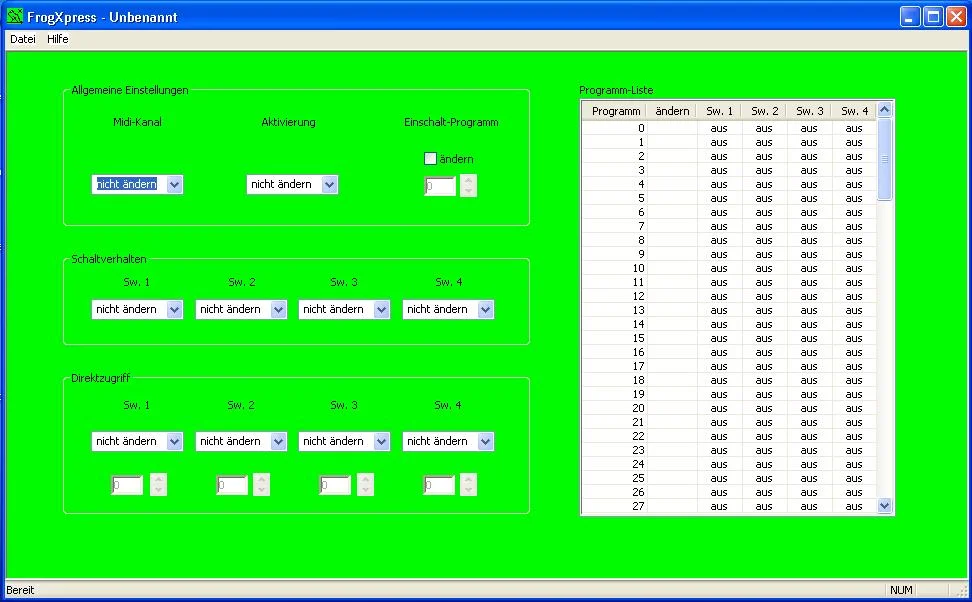
Task: Open Direktzugriff Sw. 1 dropdown
Action: (137, 441)
